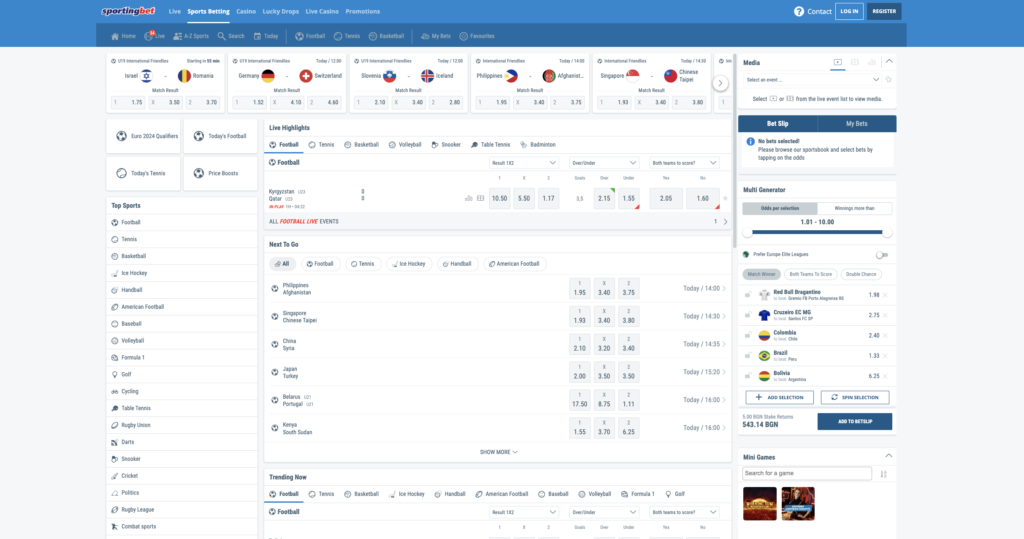Click the Register button
Screen dimensions: 1024x539
tap(884, 11)
